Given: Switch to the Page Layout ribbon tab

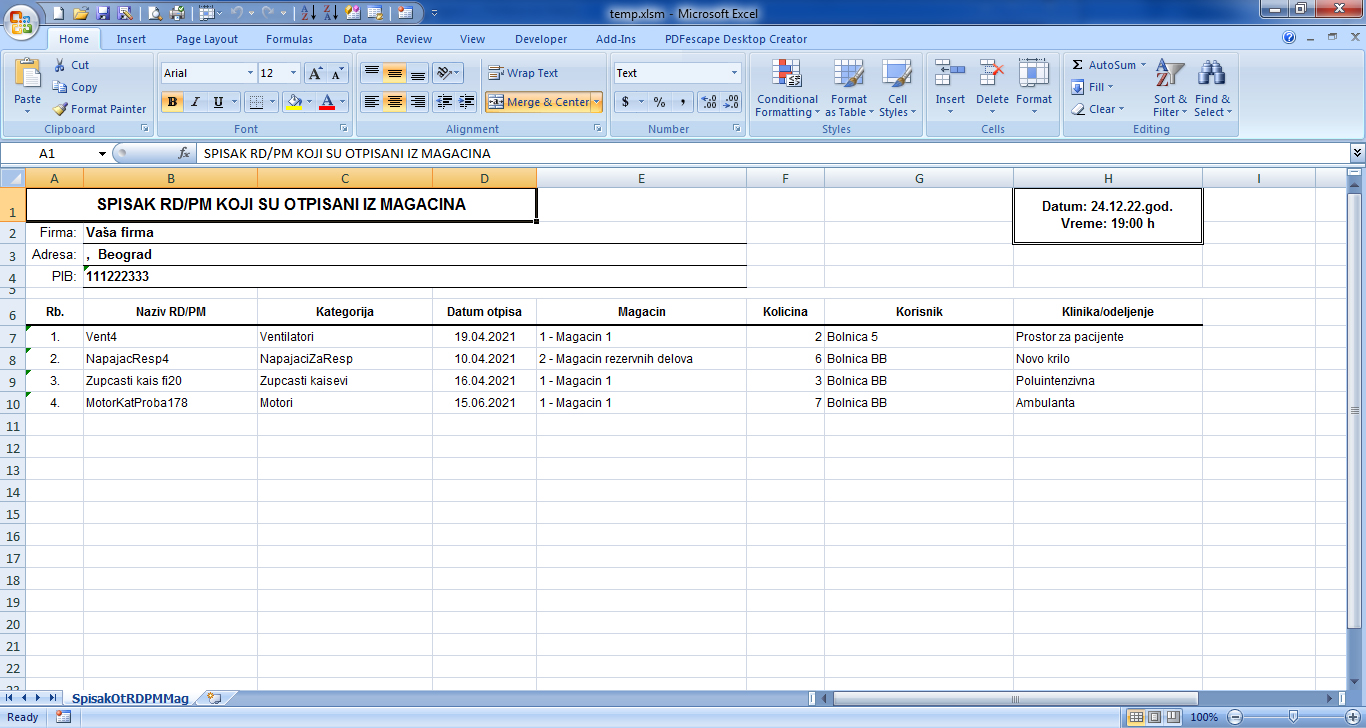Looking at the screenshot, I should [207, 39].
